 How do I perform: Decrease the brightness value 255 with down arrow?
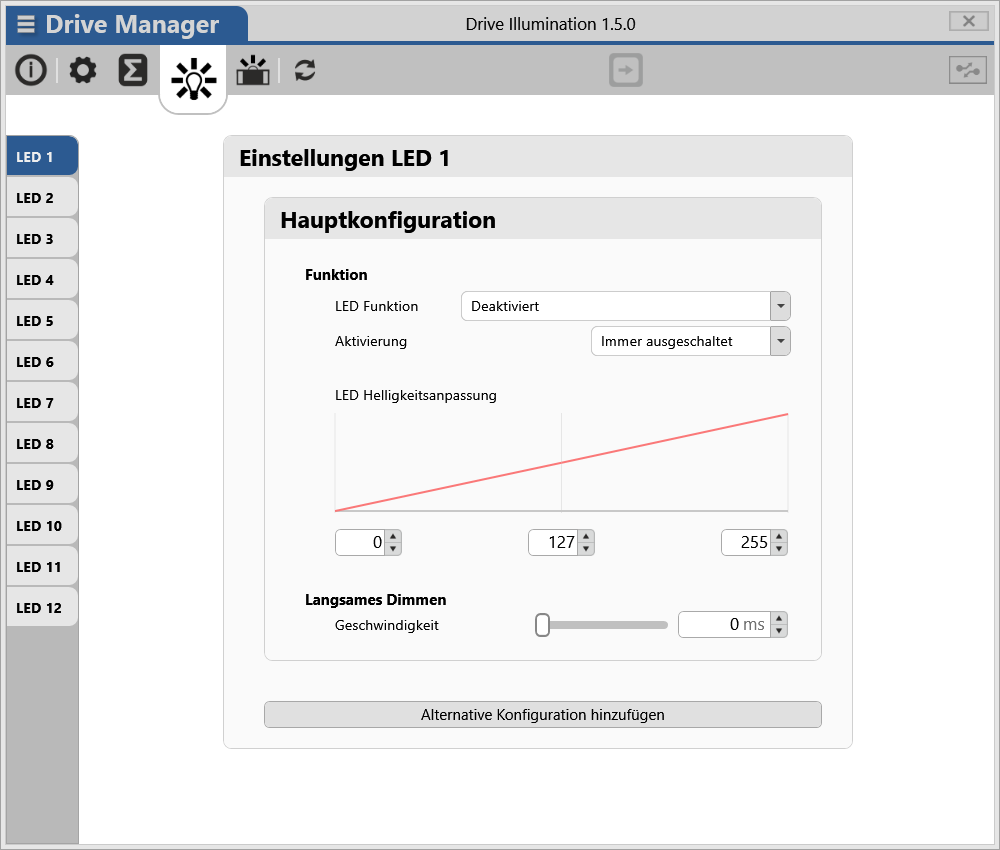pos(779,548)
